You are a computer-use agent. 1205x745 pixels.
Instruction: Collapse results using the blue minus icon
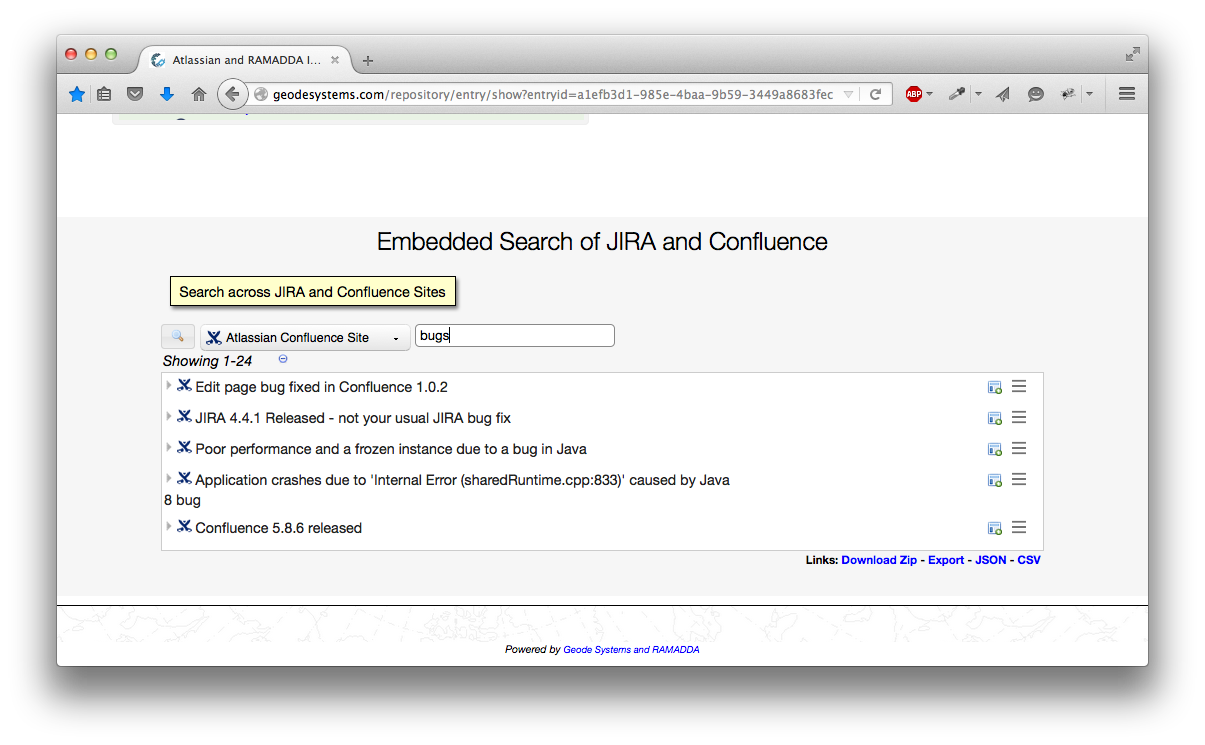[x=283, y=359]
